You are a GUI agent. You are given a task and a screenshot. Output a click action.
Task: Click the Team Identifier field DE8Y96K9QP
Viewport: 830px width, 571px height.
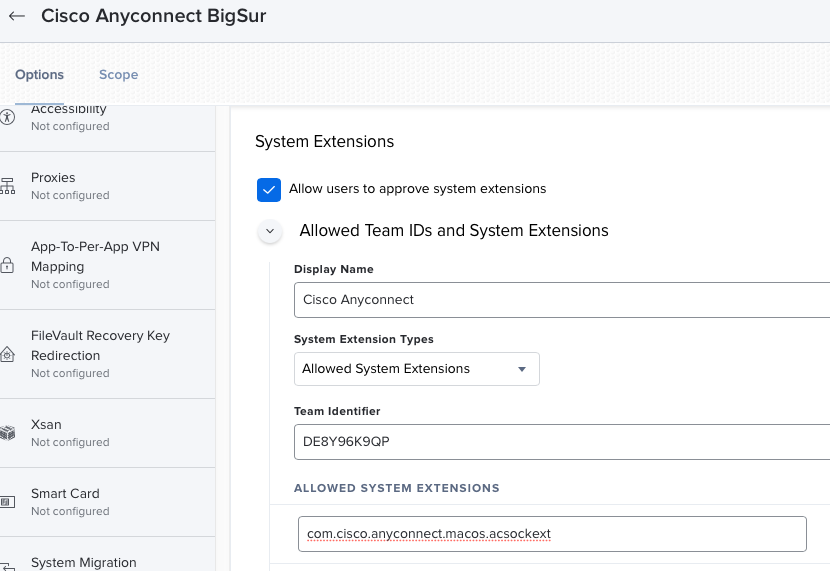click(562, 442)
